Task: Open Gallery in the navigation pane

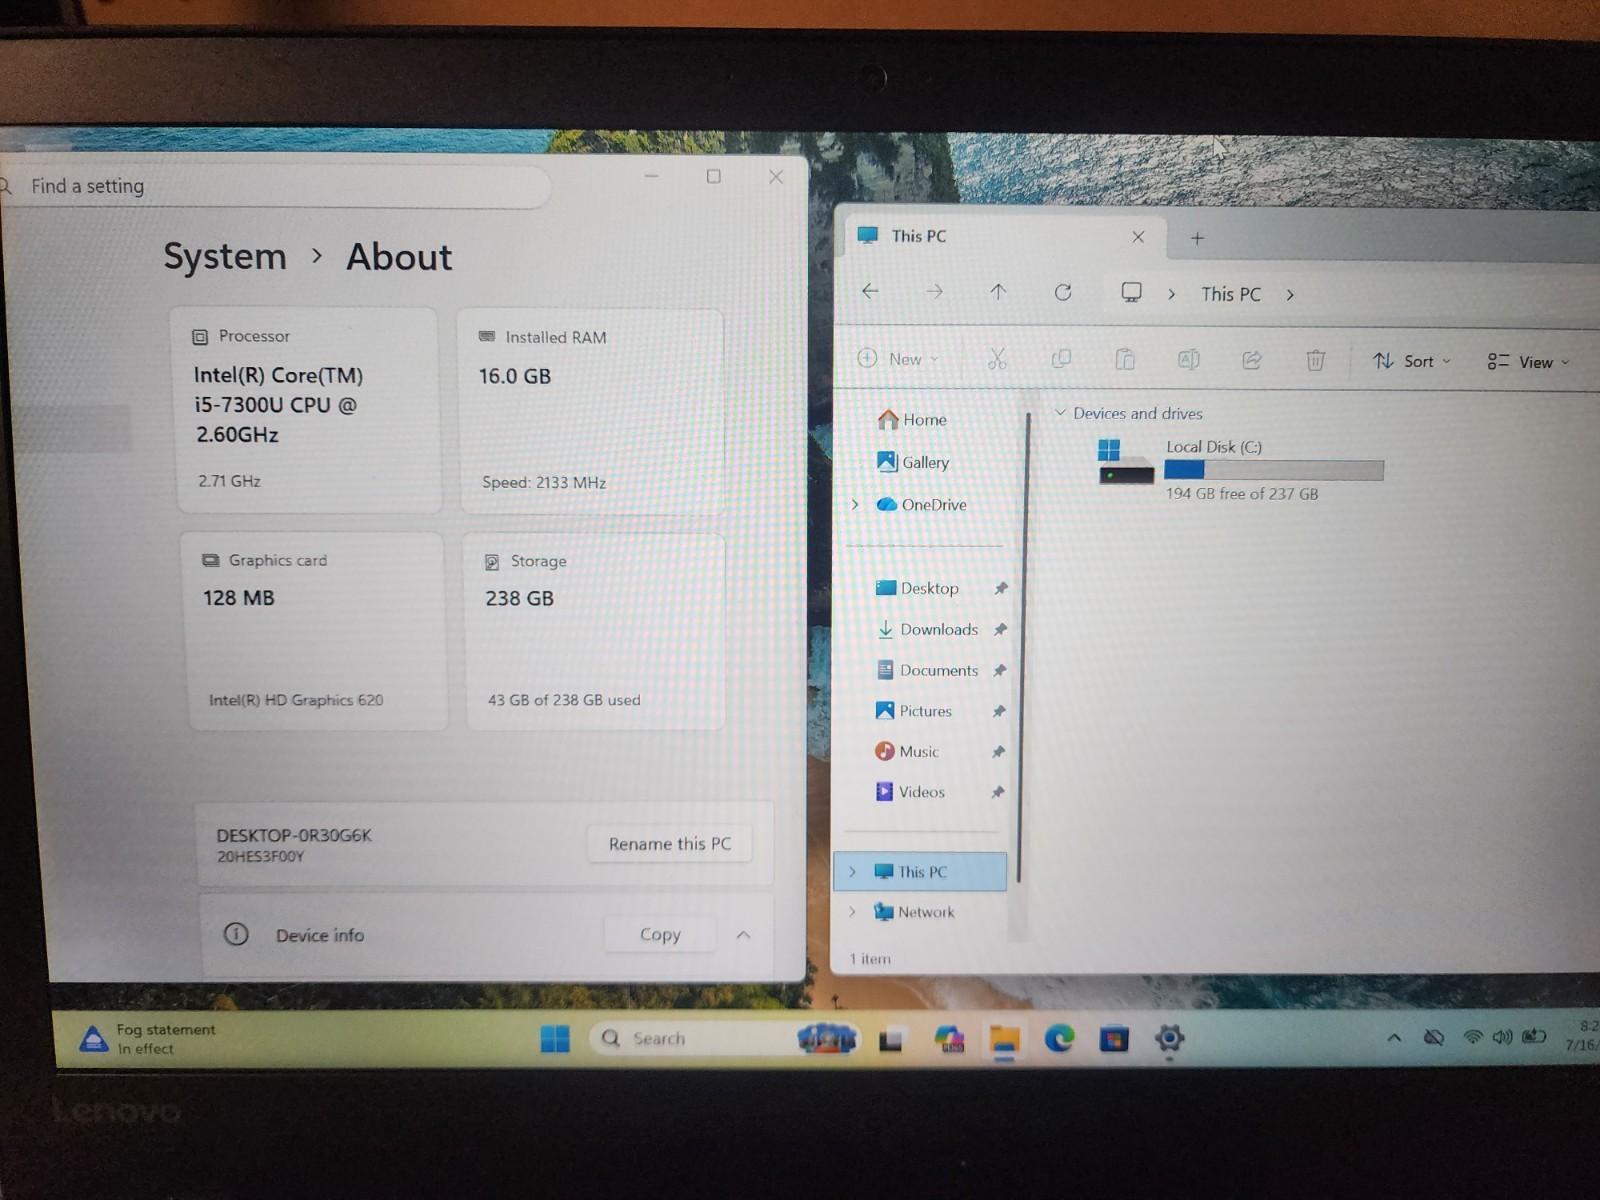Action: click(913, 462)
